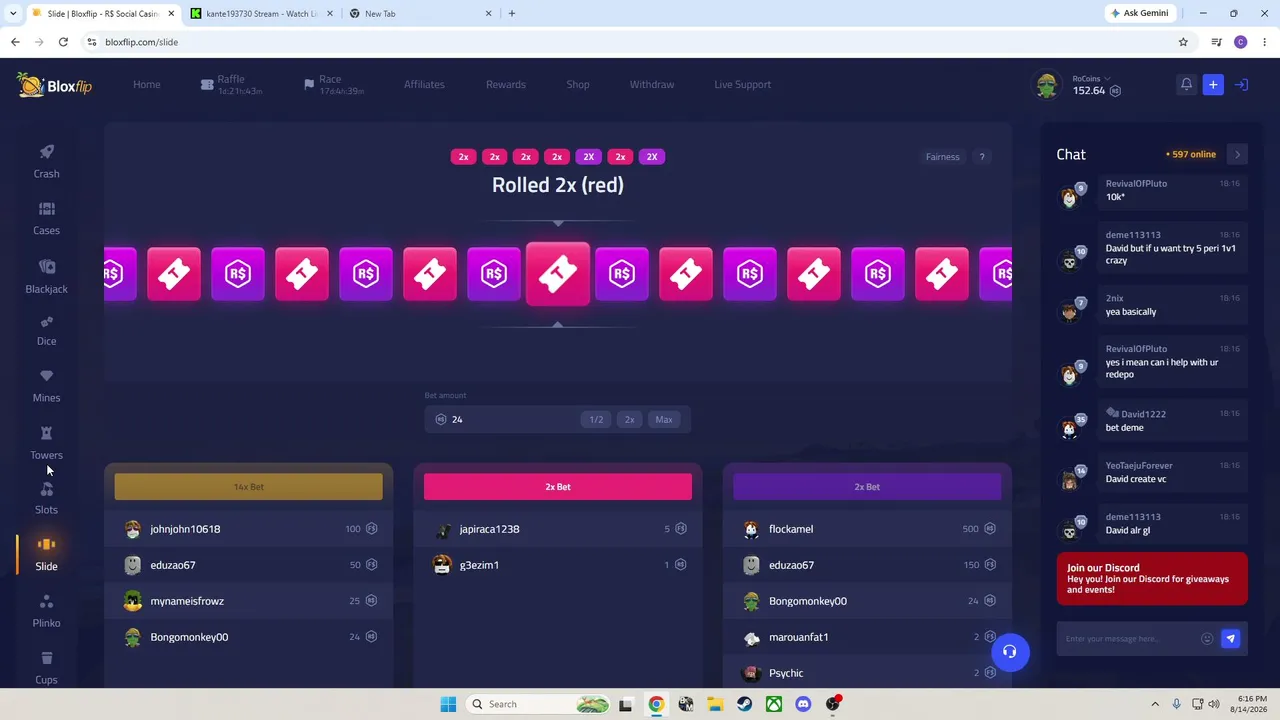Open Blackjack from the sidebar
This screenshot has width=1280, height=720.
coord(46,276)
